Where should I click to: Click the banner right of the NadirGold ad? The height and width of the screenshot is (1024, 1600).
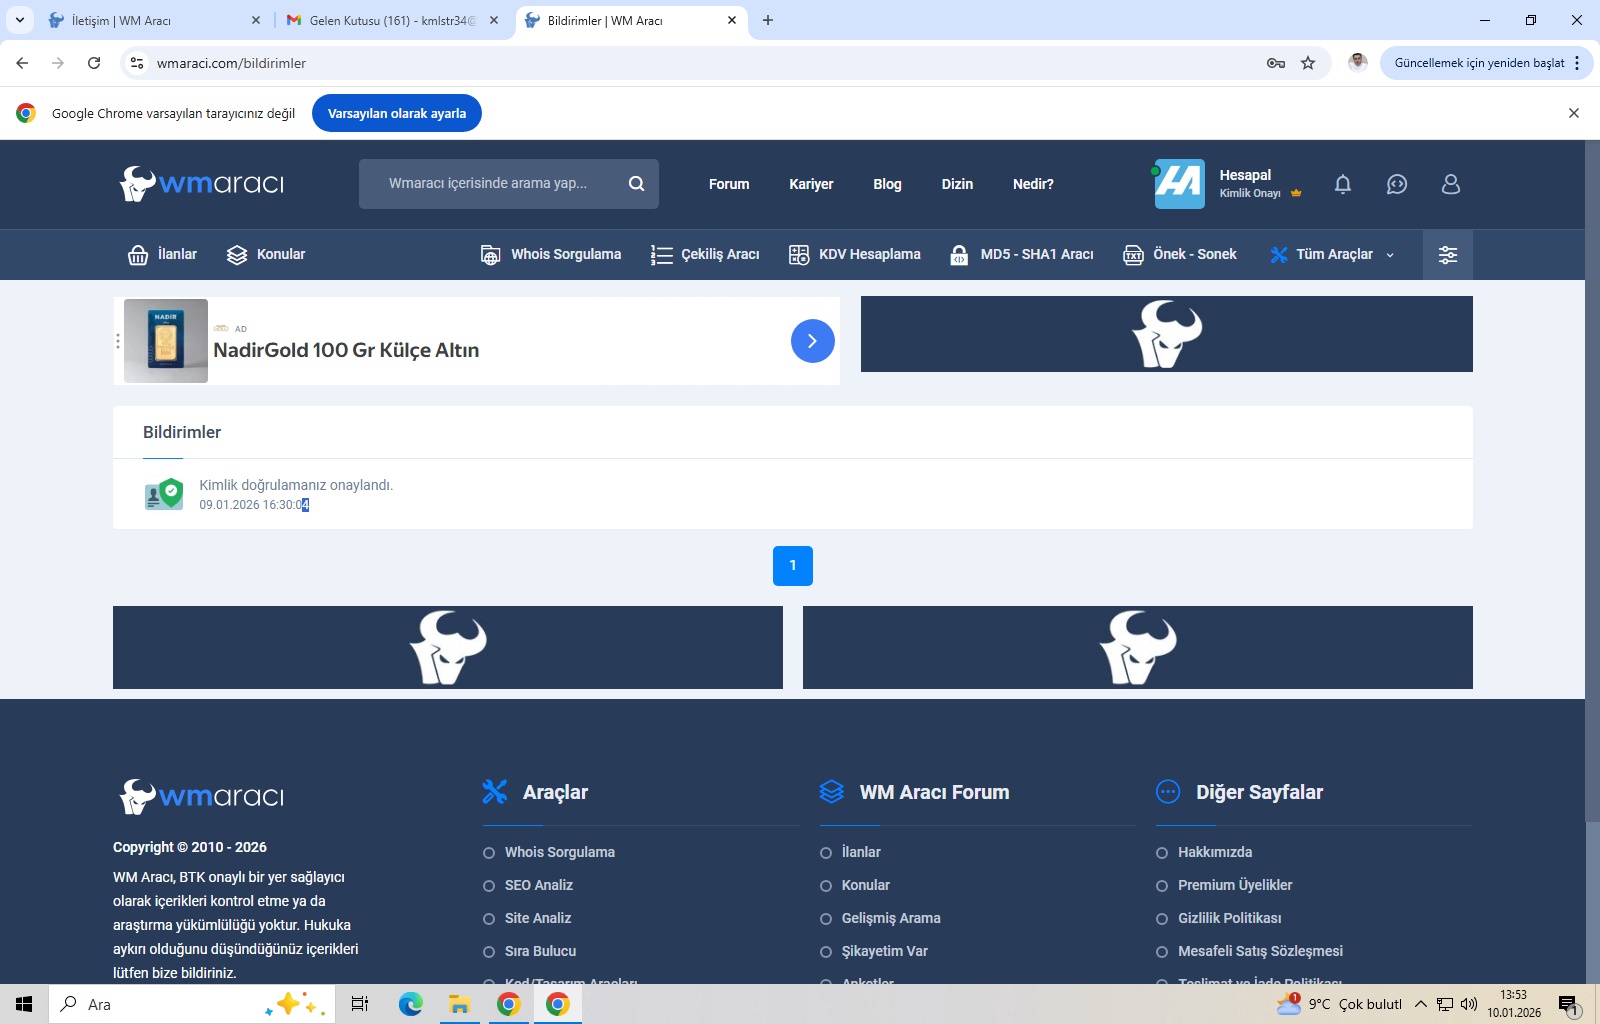[1167, 334]
